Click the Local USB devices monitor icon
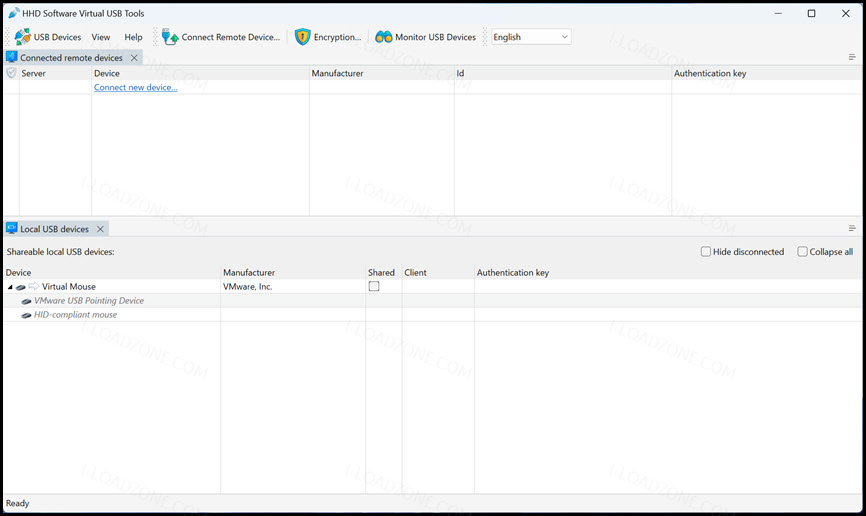Image resolution: width=866 pixels, height=516 pixels. pyautogui.click(x=12, y=228)
